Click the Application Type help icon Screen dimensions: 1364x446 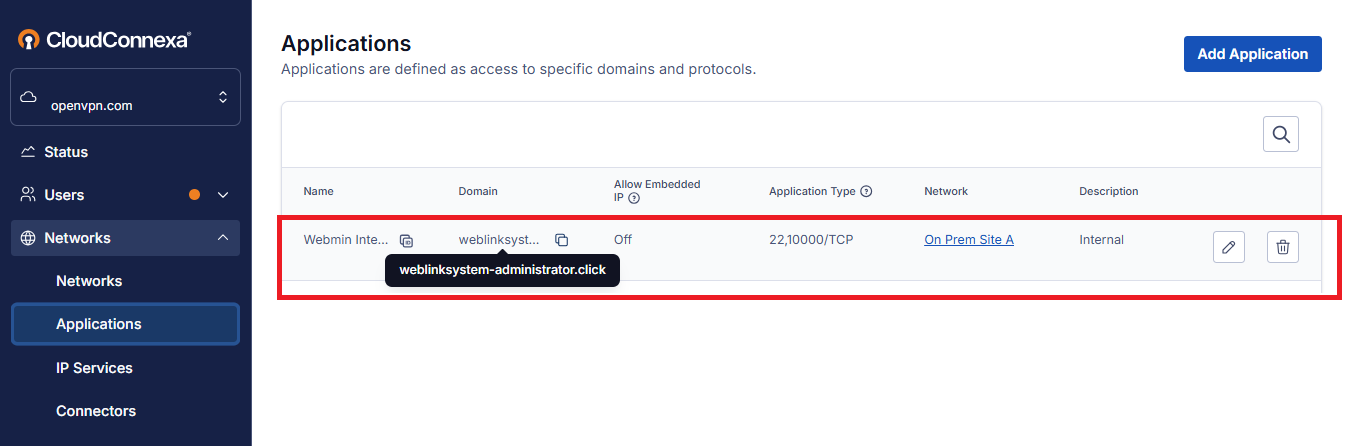point(867,191)
